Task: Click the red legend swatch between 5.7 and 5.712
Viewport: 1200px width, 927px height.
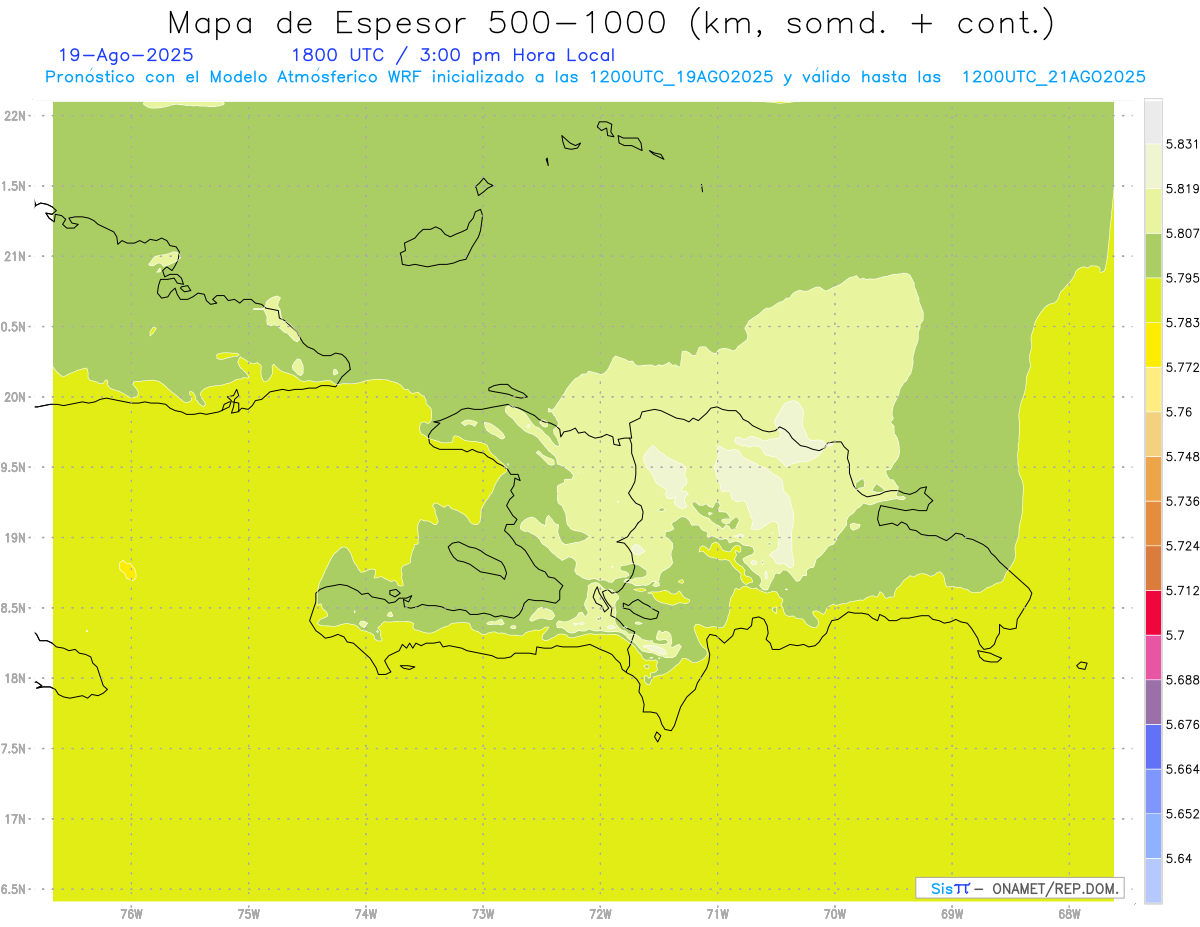Action: pyautogui.click(x=1153, y=612)
